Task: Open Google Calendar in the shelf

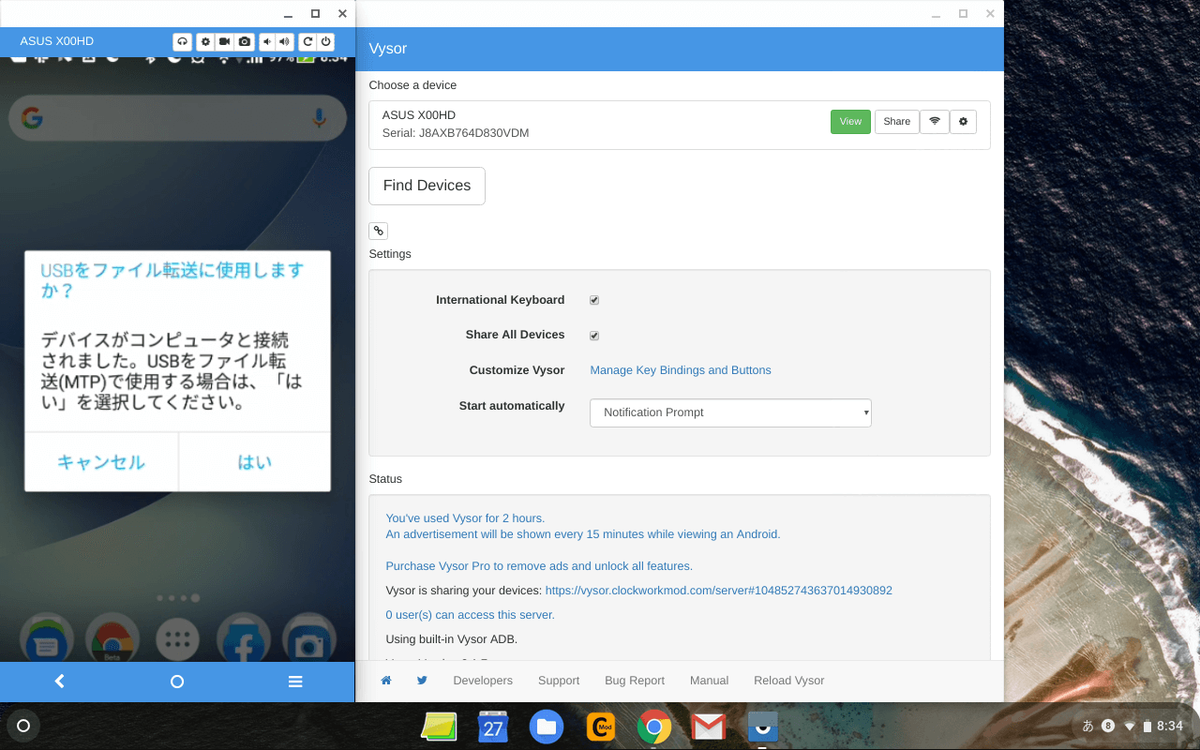Action: (492, 727)
